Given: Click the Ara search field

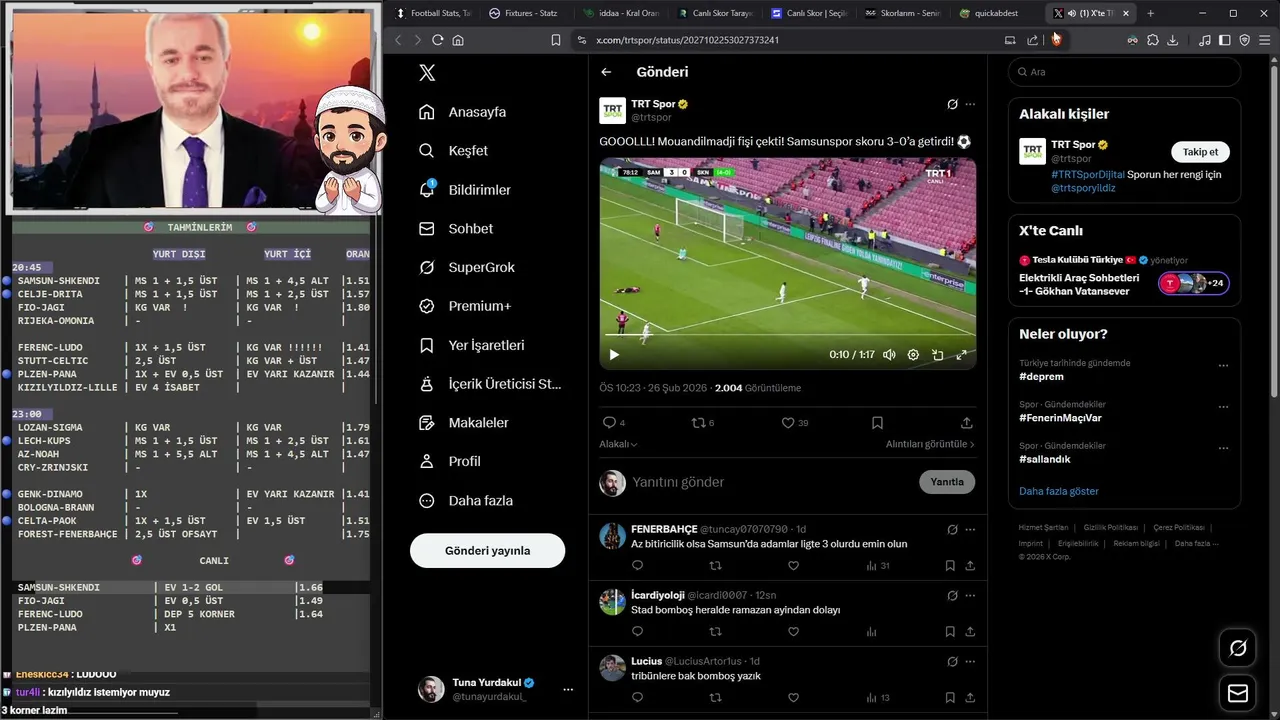Looking at the screenshot, I should 1125,72.
